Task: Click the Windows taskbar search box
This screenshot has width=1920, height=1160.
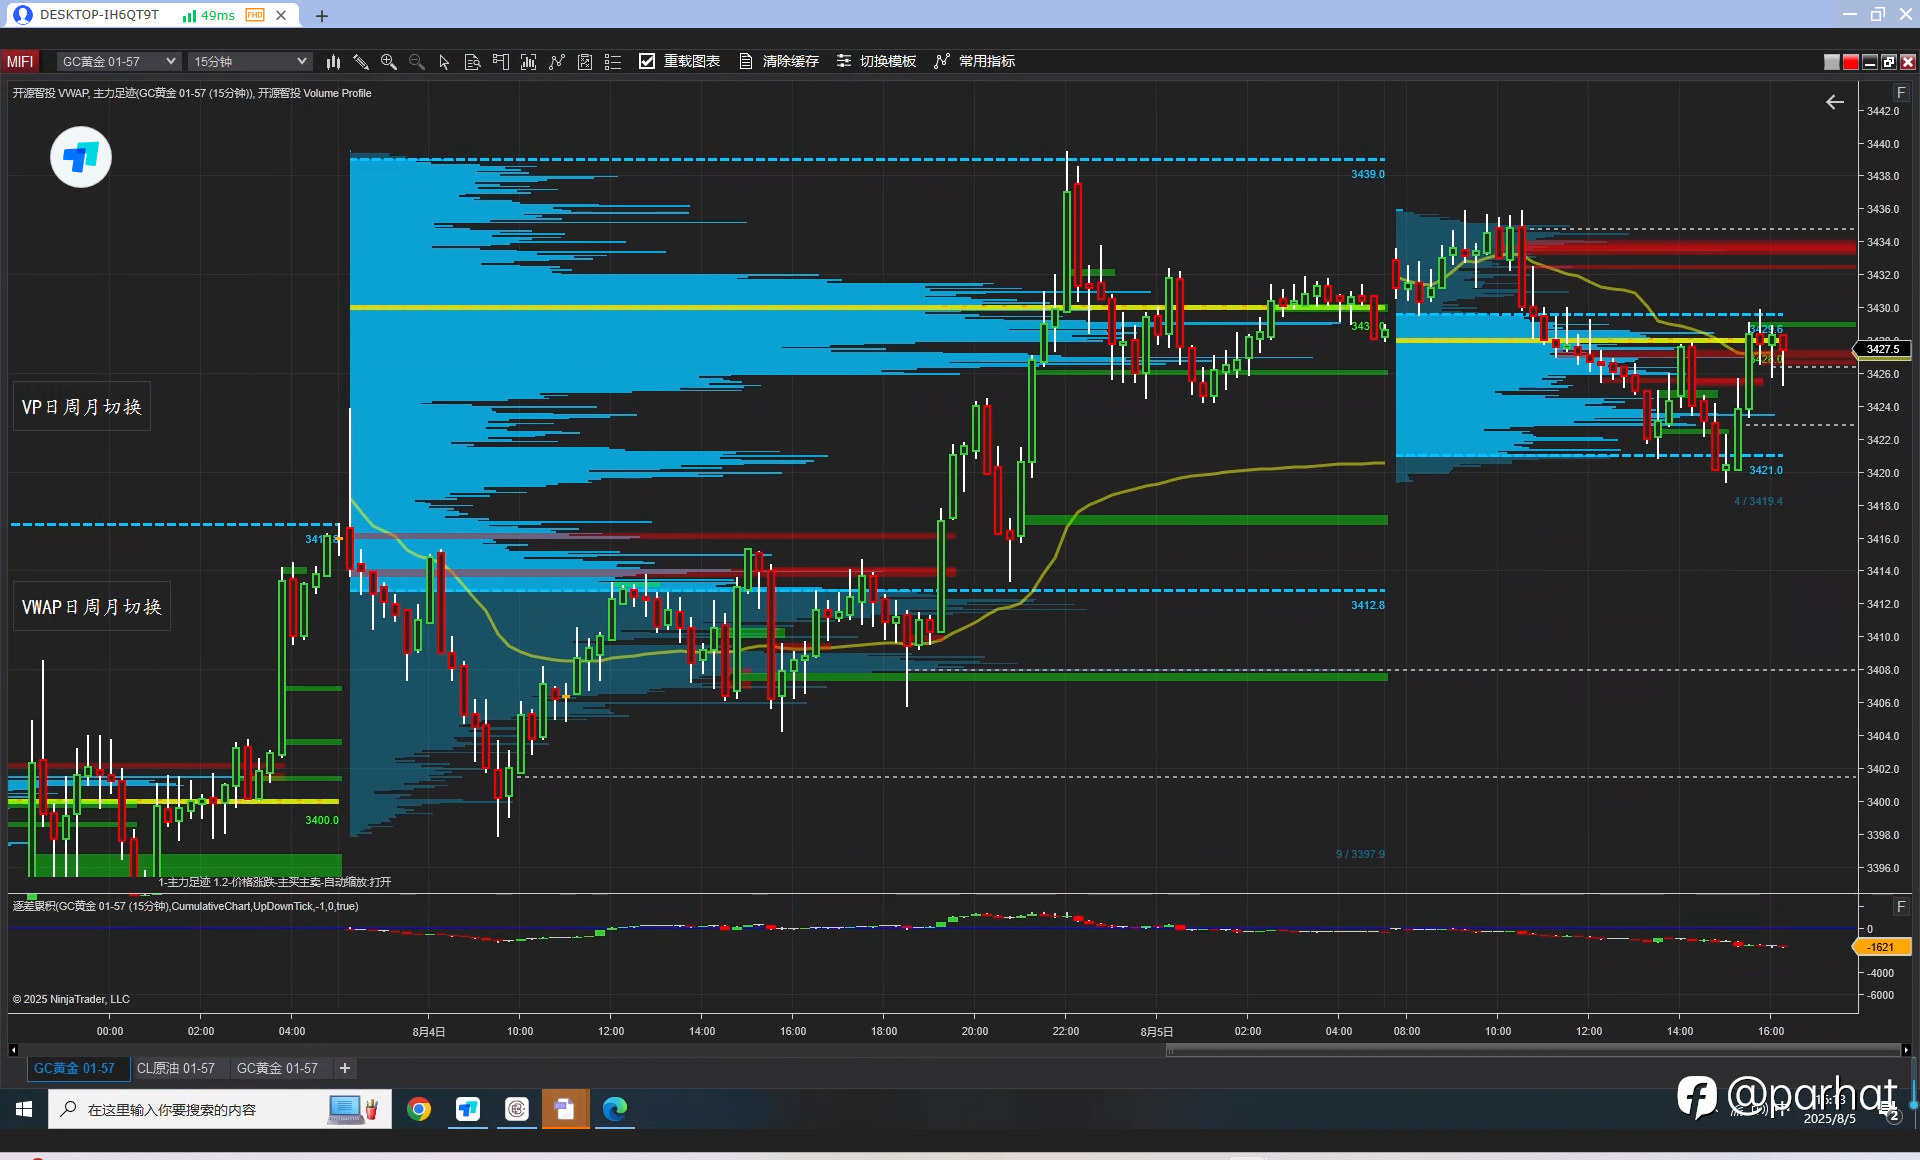Action: pos(220,1109)
